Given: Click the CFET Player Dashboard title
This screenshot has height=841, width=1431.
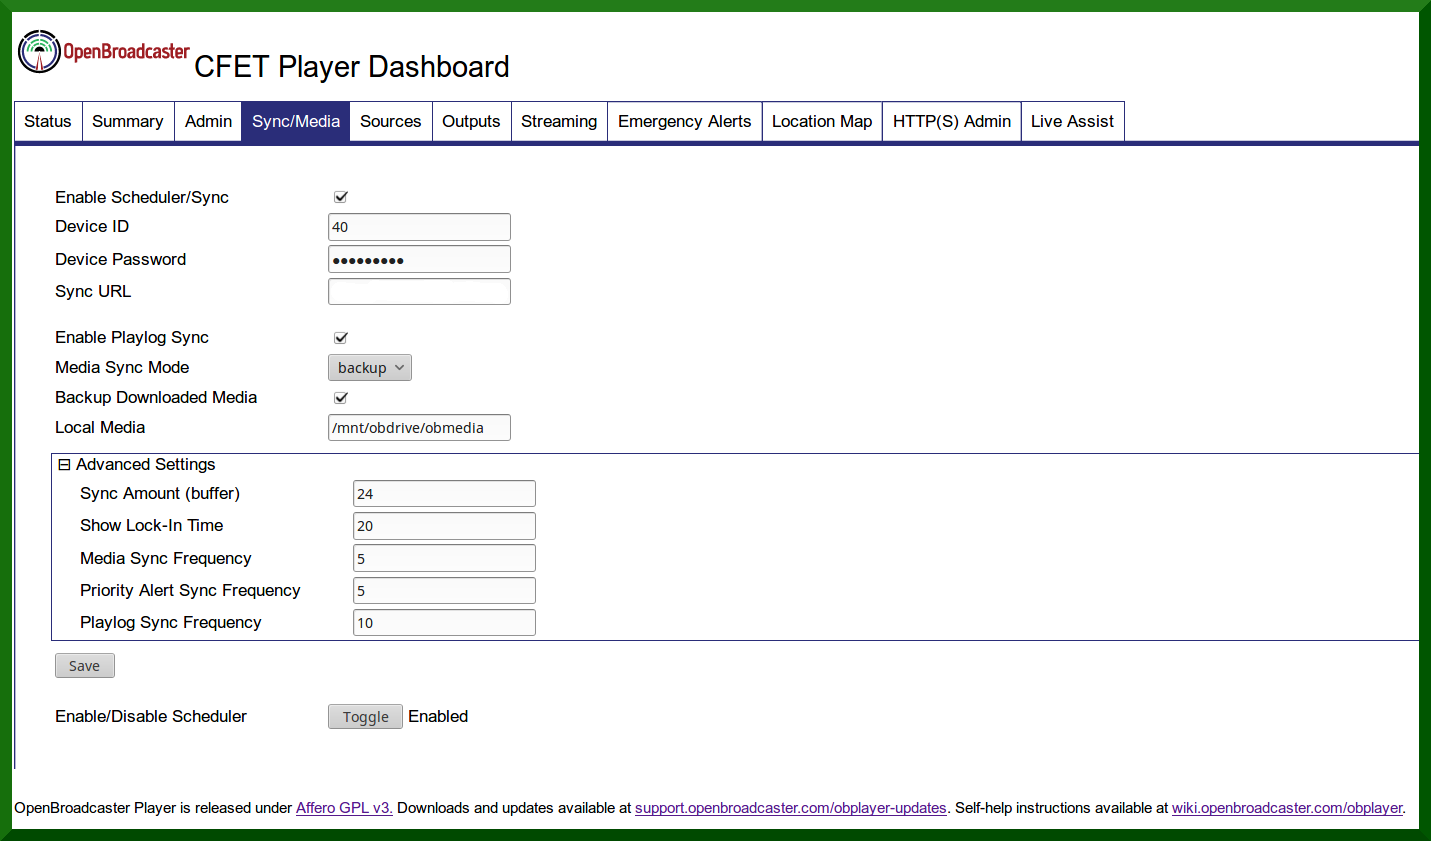Looking at the screenshot, I should [x=352, y=67].
